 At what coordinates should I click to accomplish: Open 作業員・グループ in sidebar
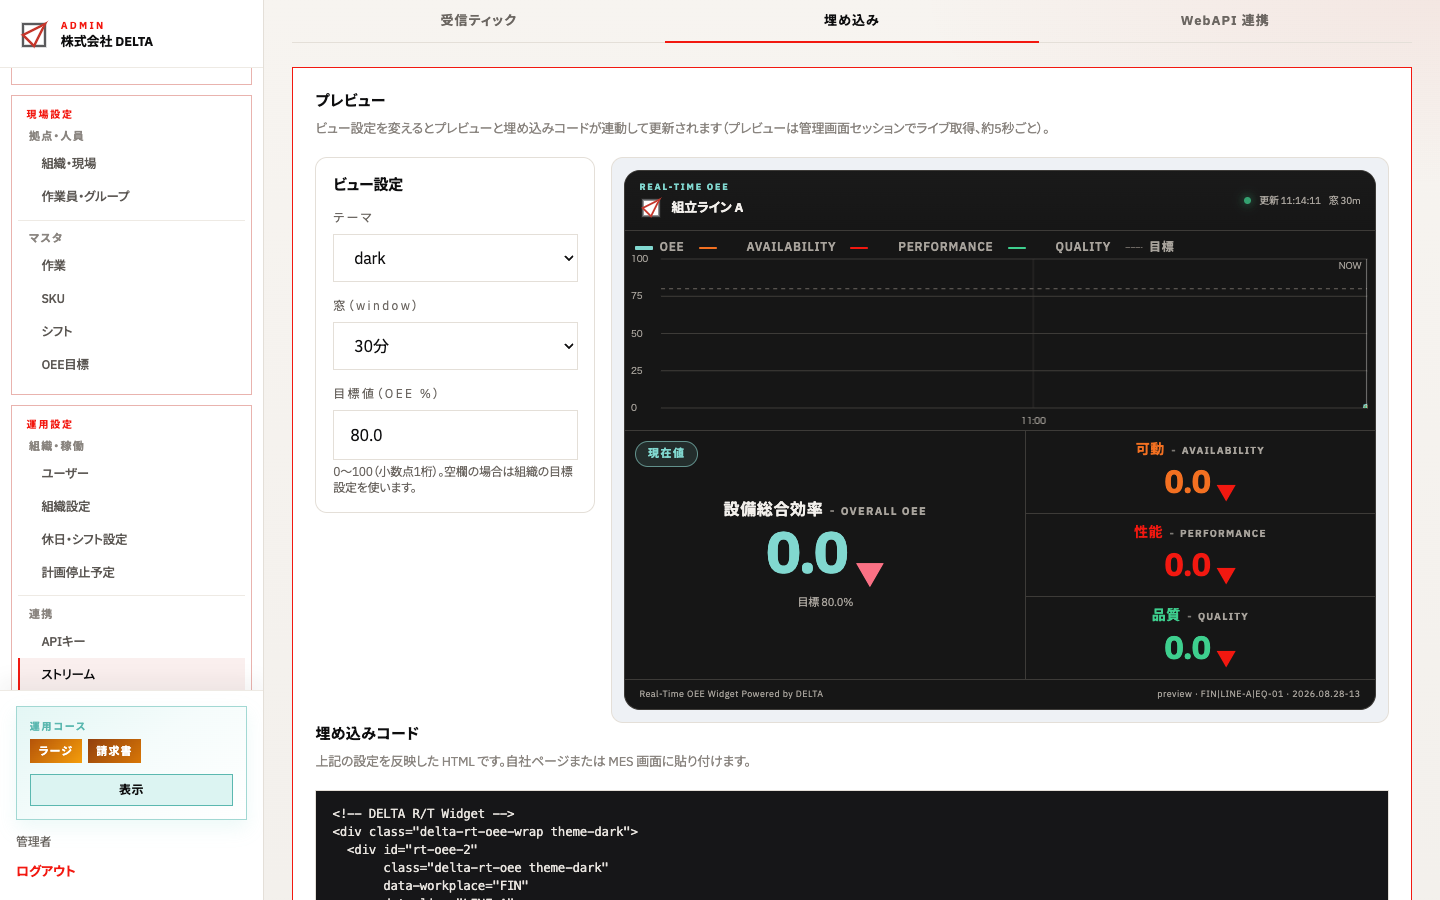pyautogui.click(x=131, y=197)
